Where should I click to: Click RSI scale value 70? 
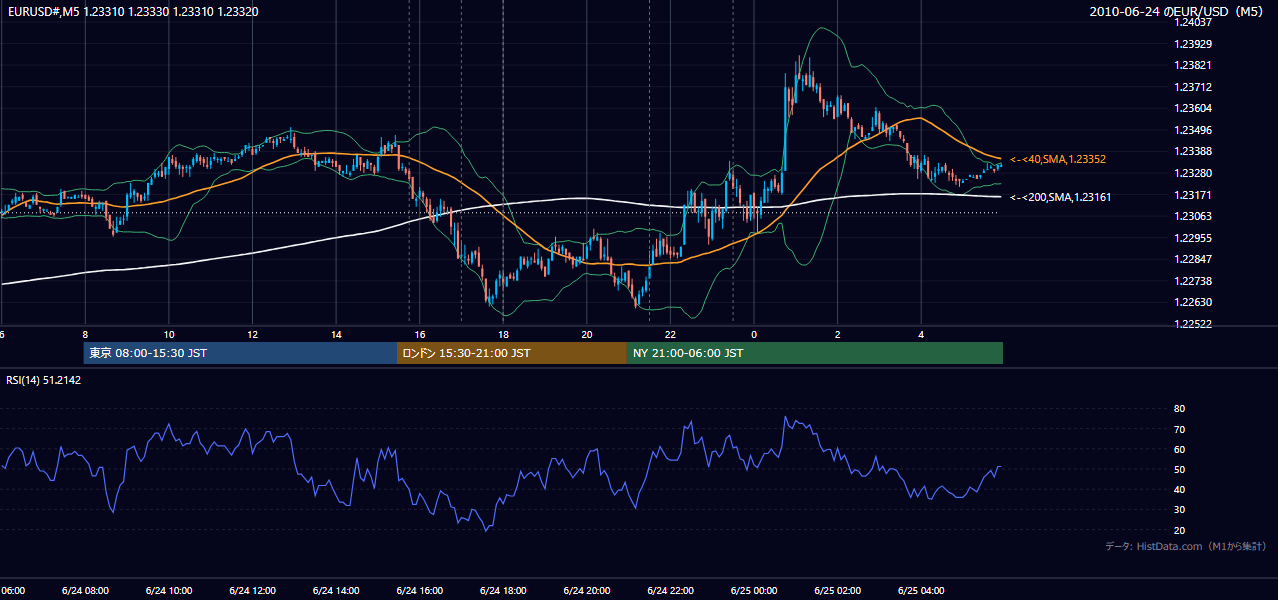(1179, 429)
